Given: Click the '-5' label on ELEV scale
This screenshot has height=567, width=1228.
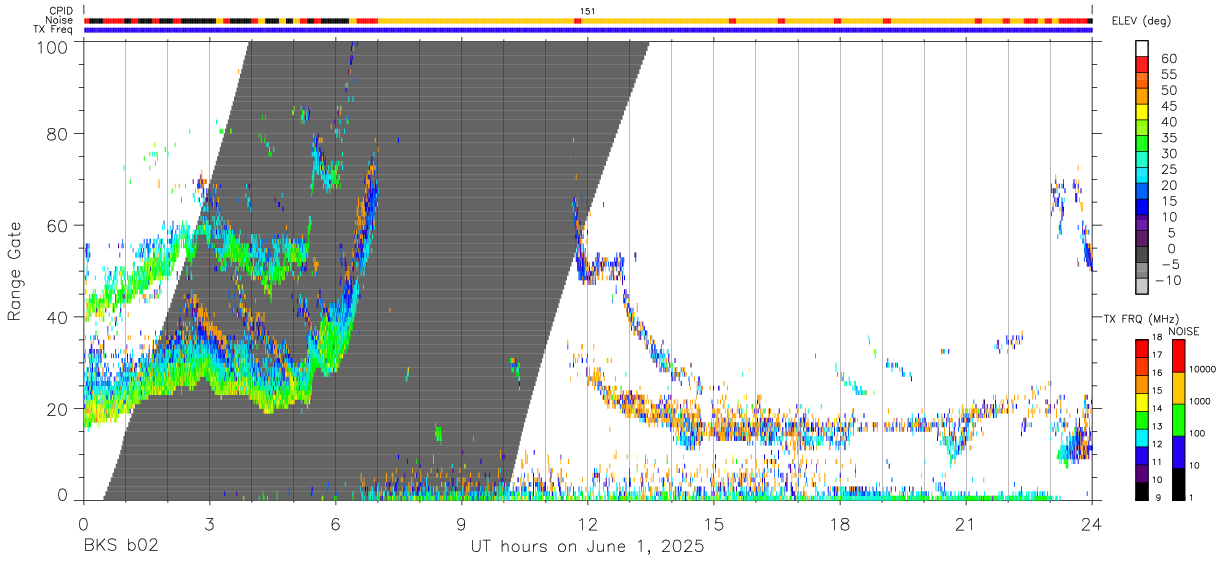Looking at the screenshot, I should (x=1169, y=265).
